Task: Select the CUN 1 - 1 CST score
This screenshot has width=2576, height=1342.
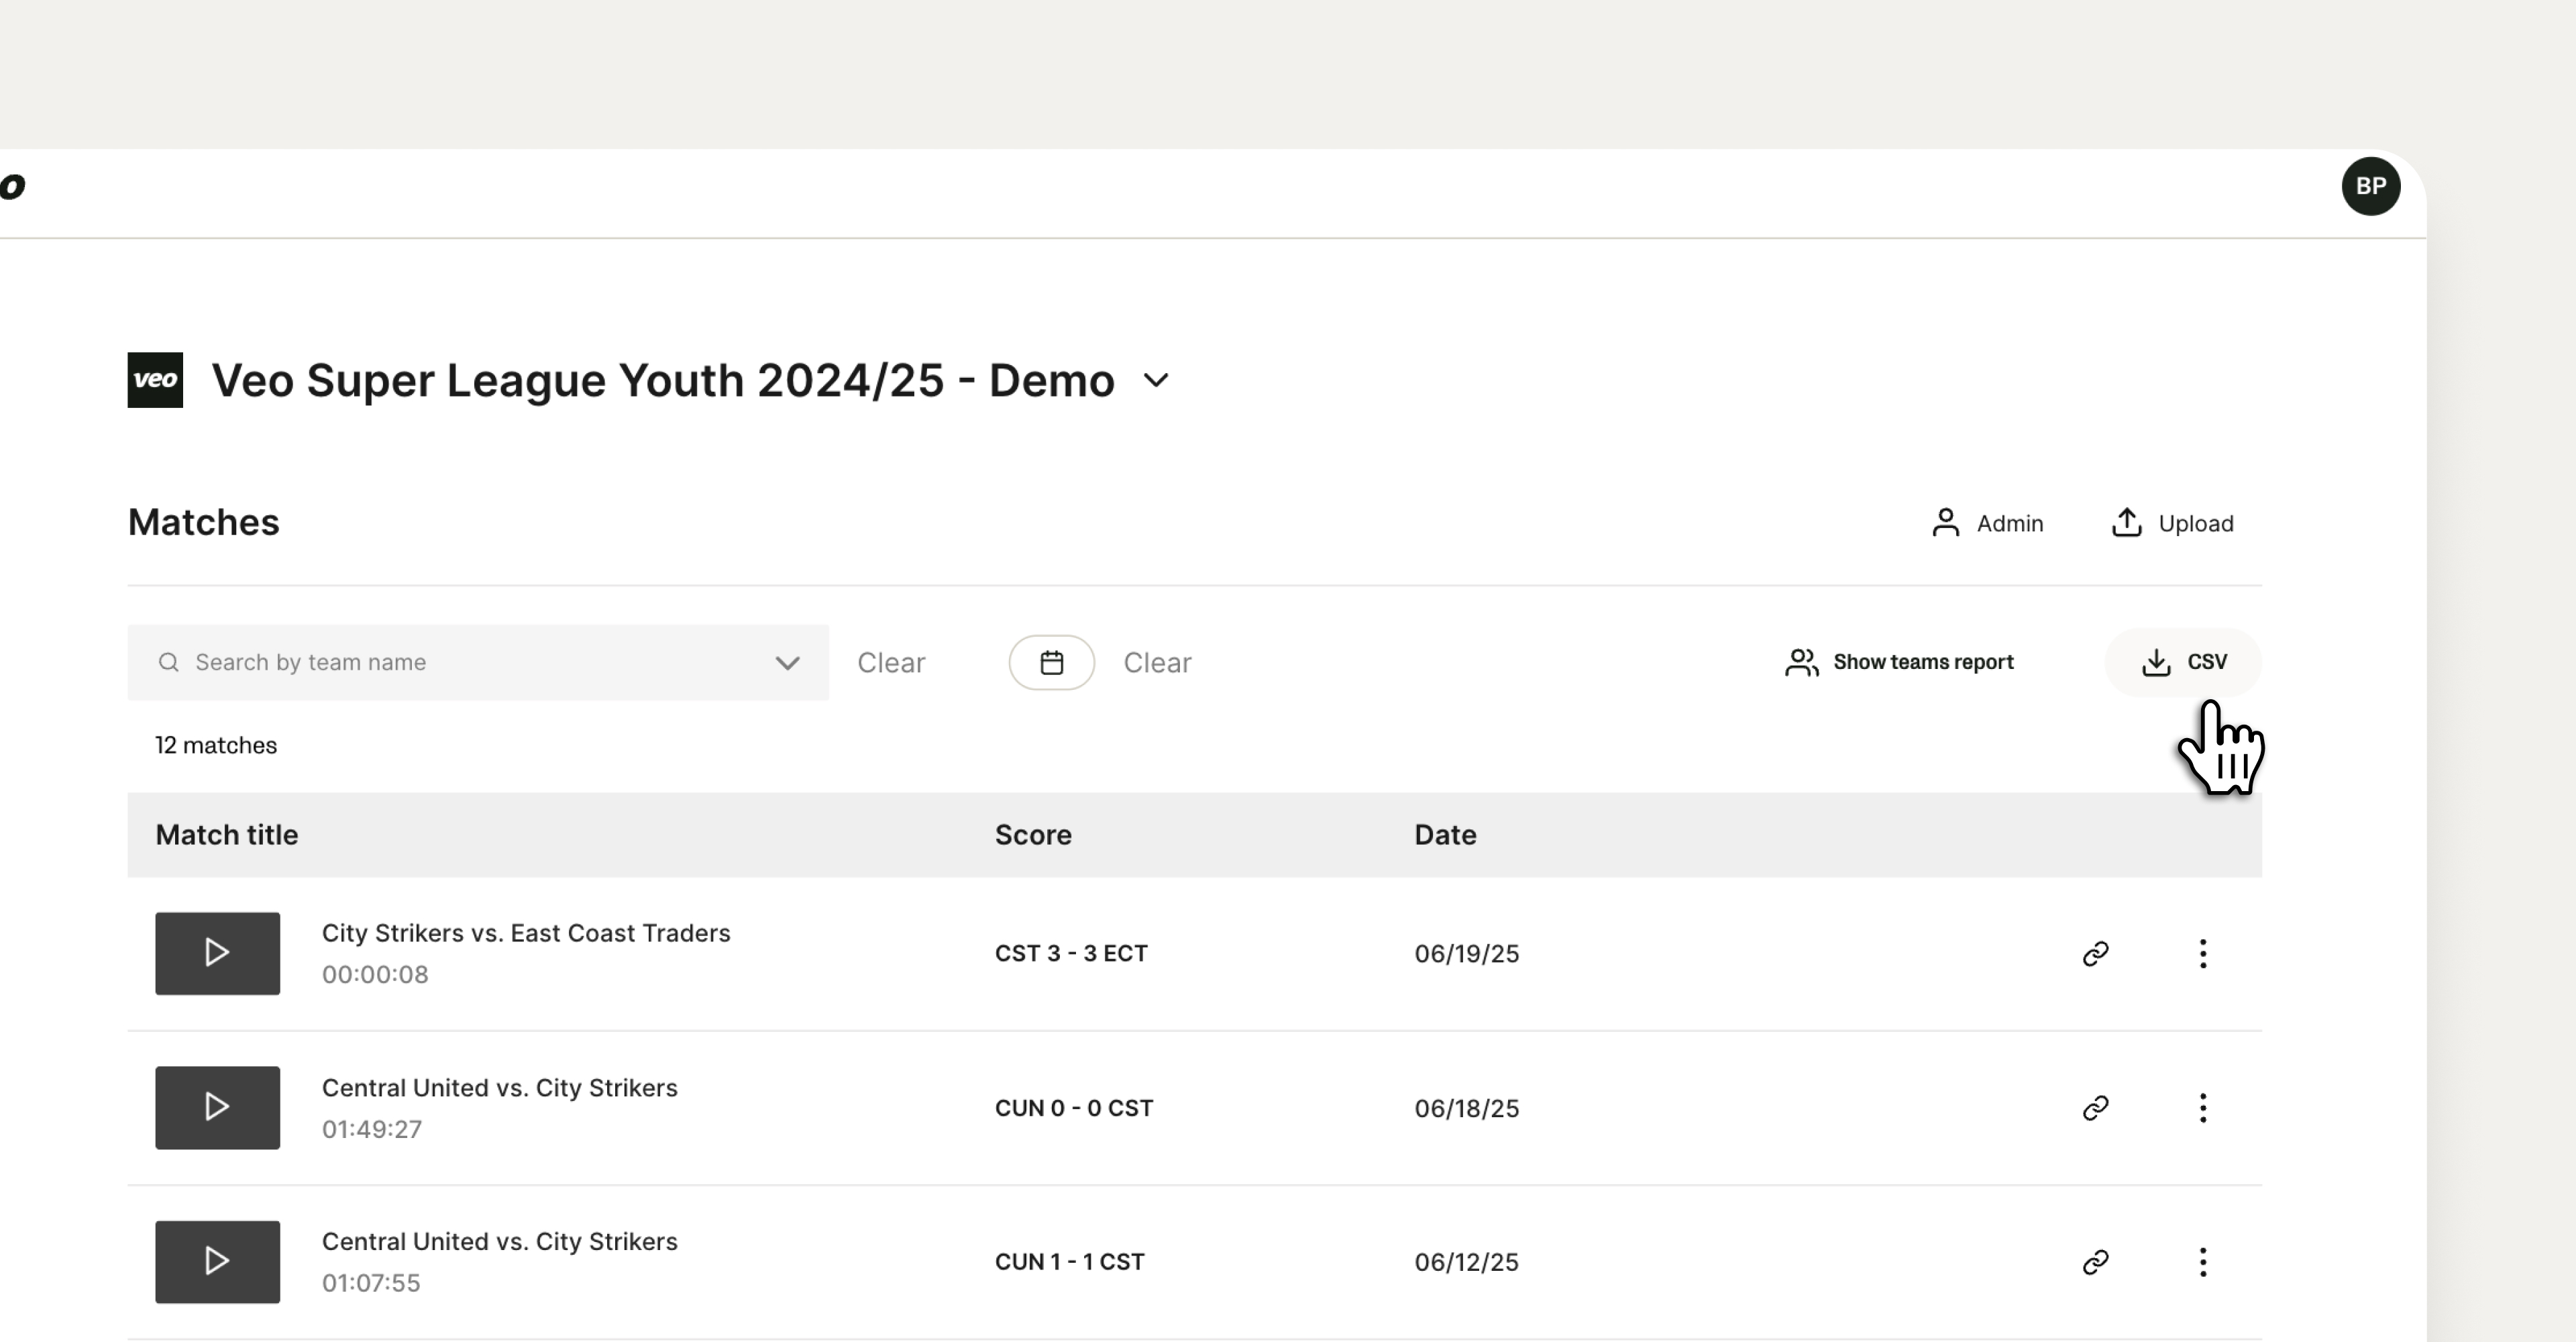Action: [1069, 1261]
